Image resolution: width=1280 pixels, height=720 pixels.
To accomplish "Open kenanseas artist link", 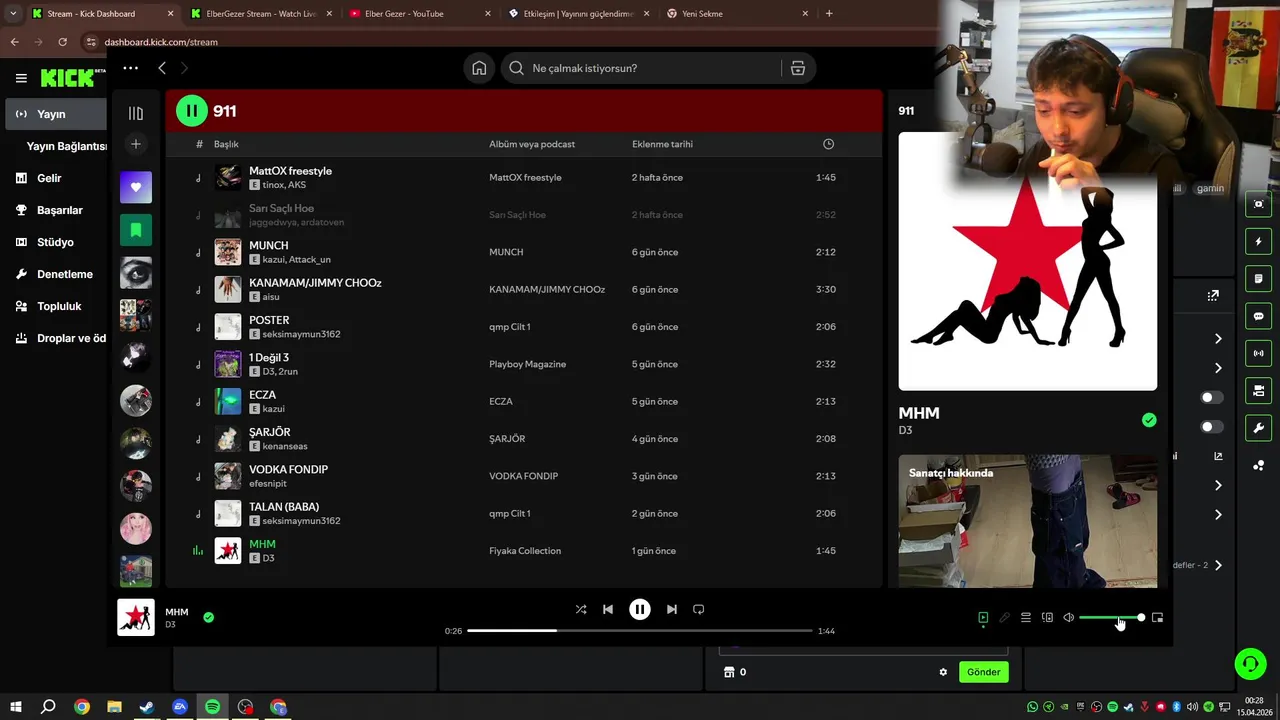I will pyautogui.click(x=285, y=446).
